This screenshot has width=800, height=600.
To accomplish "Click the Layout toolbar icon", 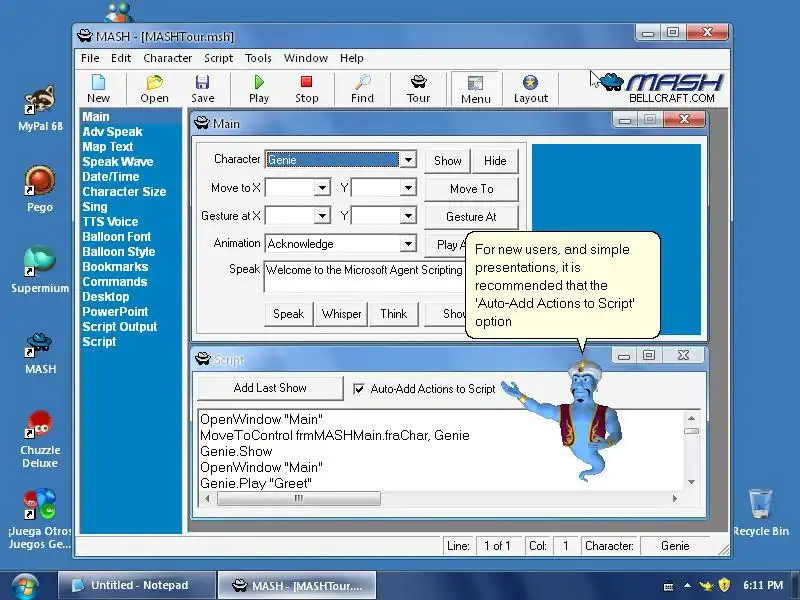I will tap(531, 89).
